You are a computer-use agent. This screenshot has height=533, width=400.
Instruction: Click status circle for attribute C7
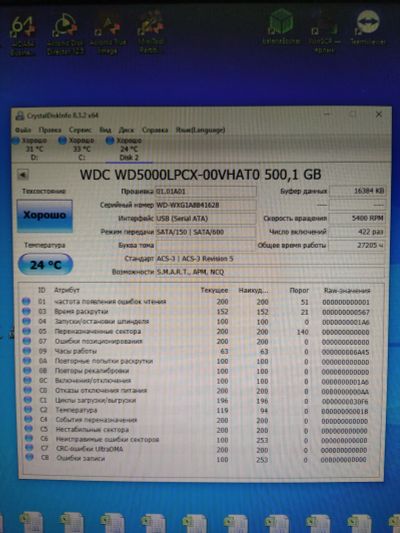tap(29, 448)
